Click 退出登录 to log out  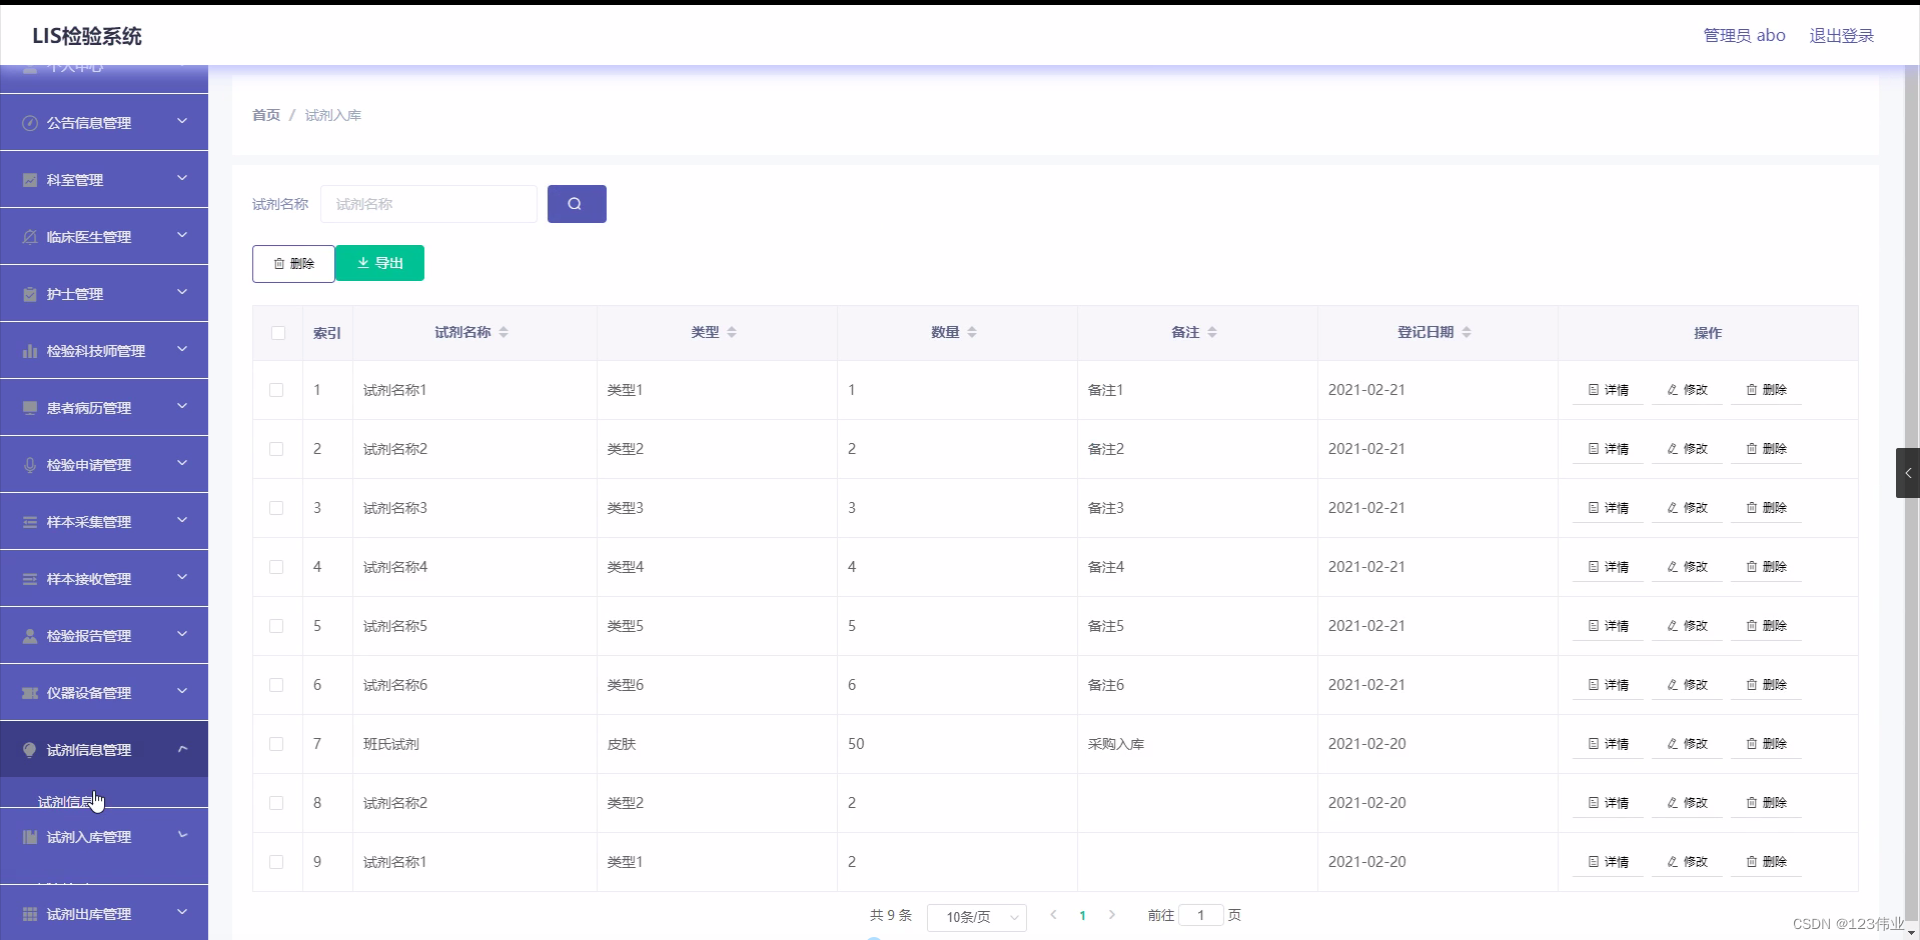click(x=1842, y=35)
